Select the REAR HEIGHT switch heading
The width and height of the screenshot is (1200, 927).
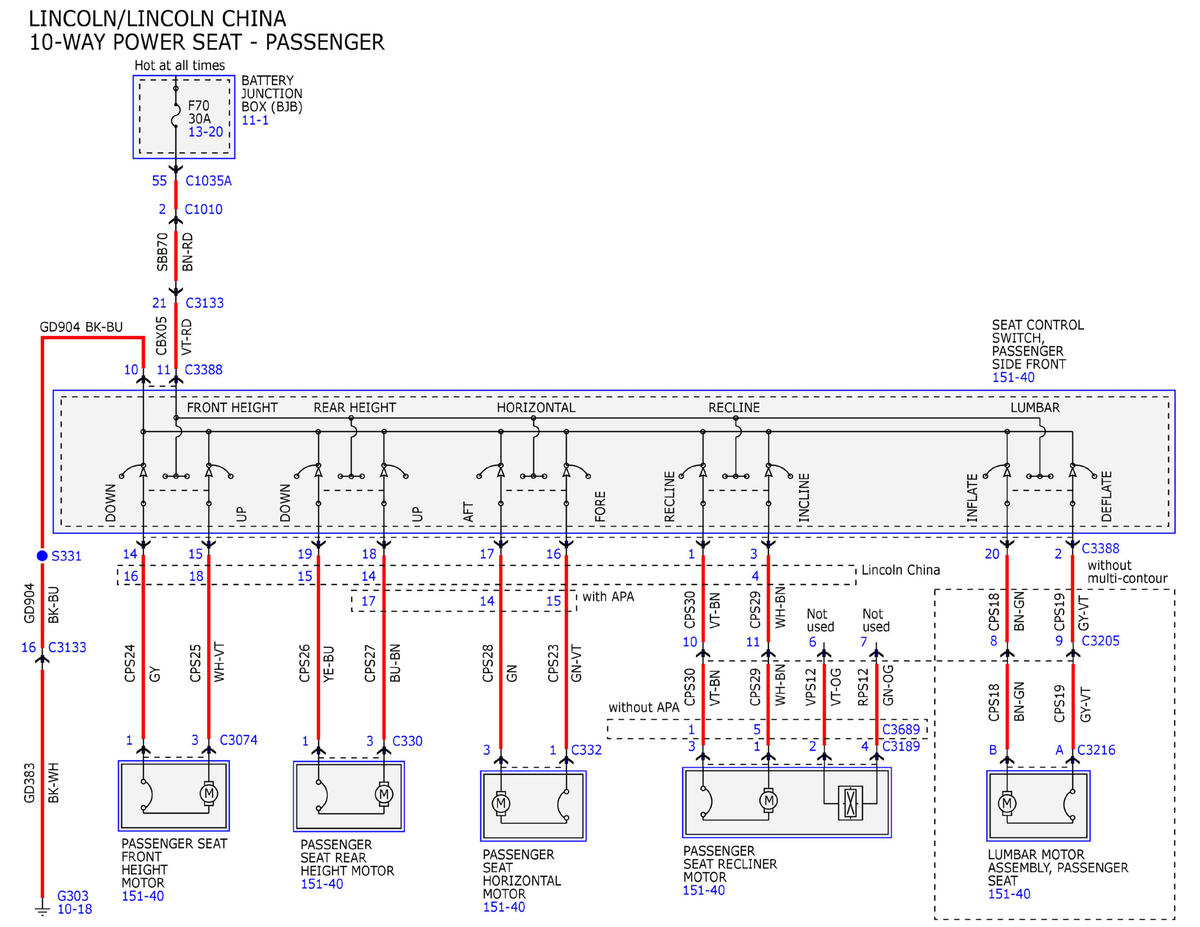coord(355,407)
